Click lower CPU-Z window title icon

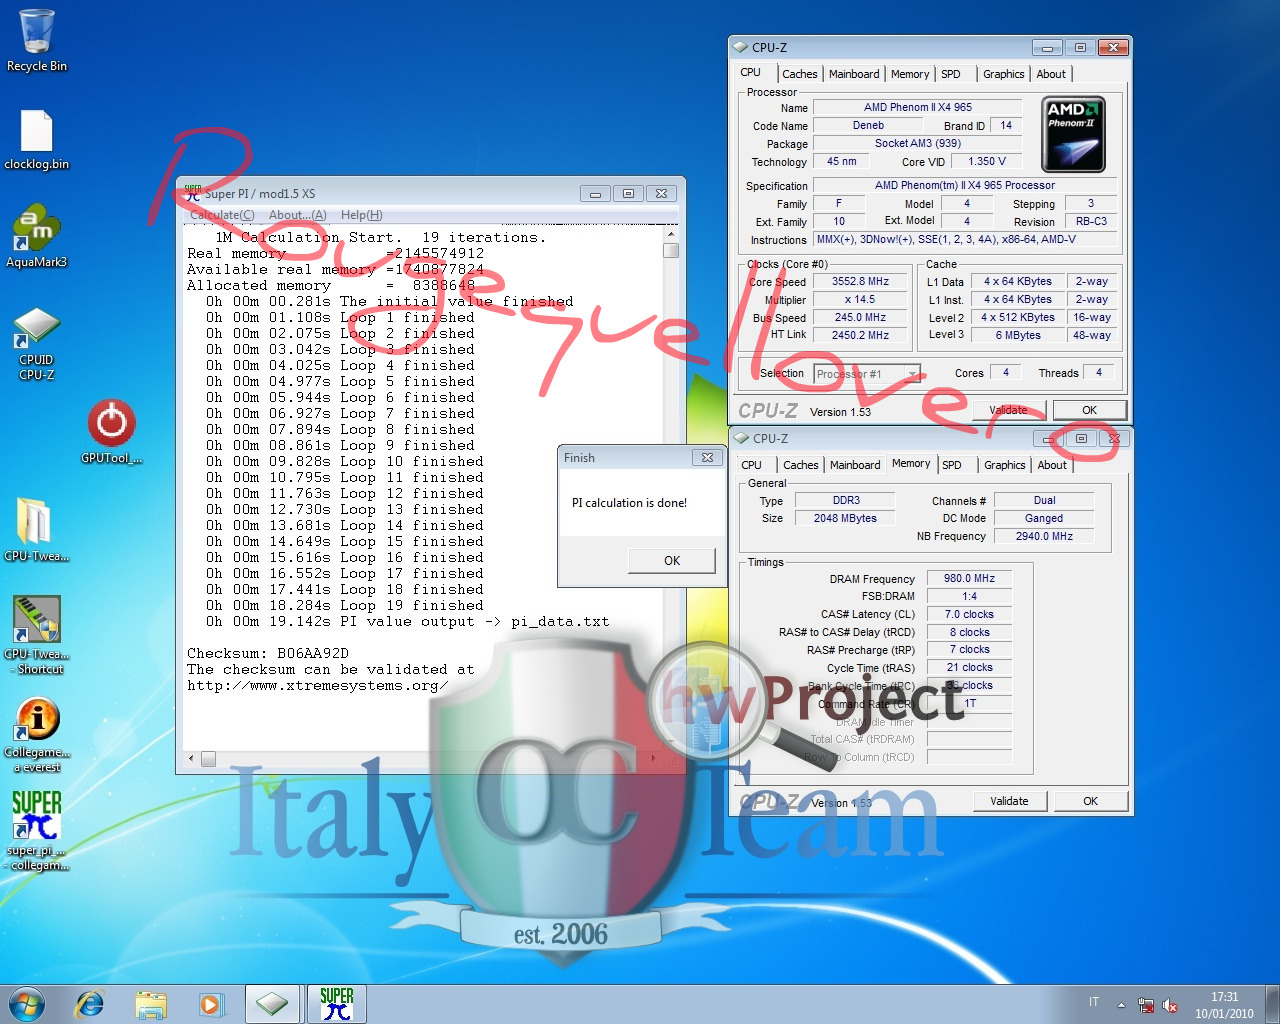coord(741,438)
